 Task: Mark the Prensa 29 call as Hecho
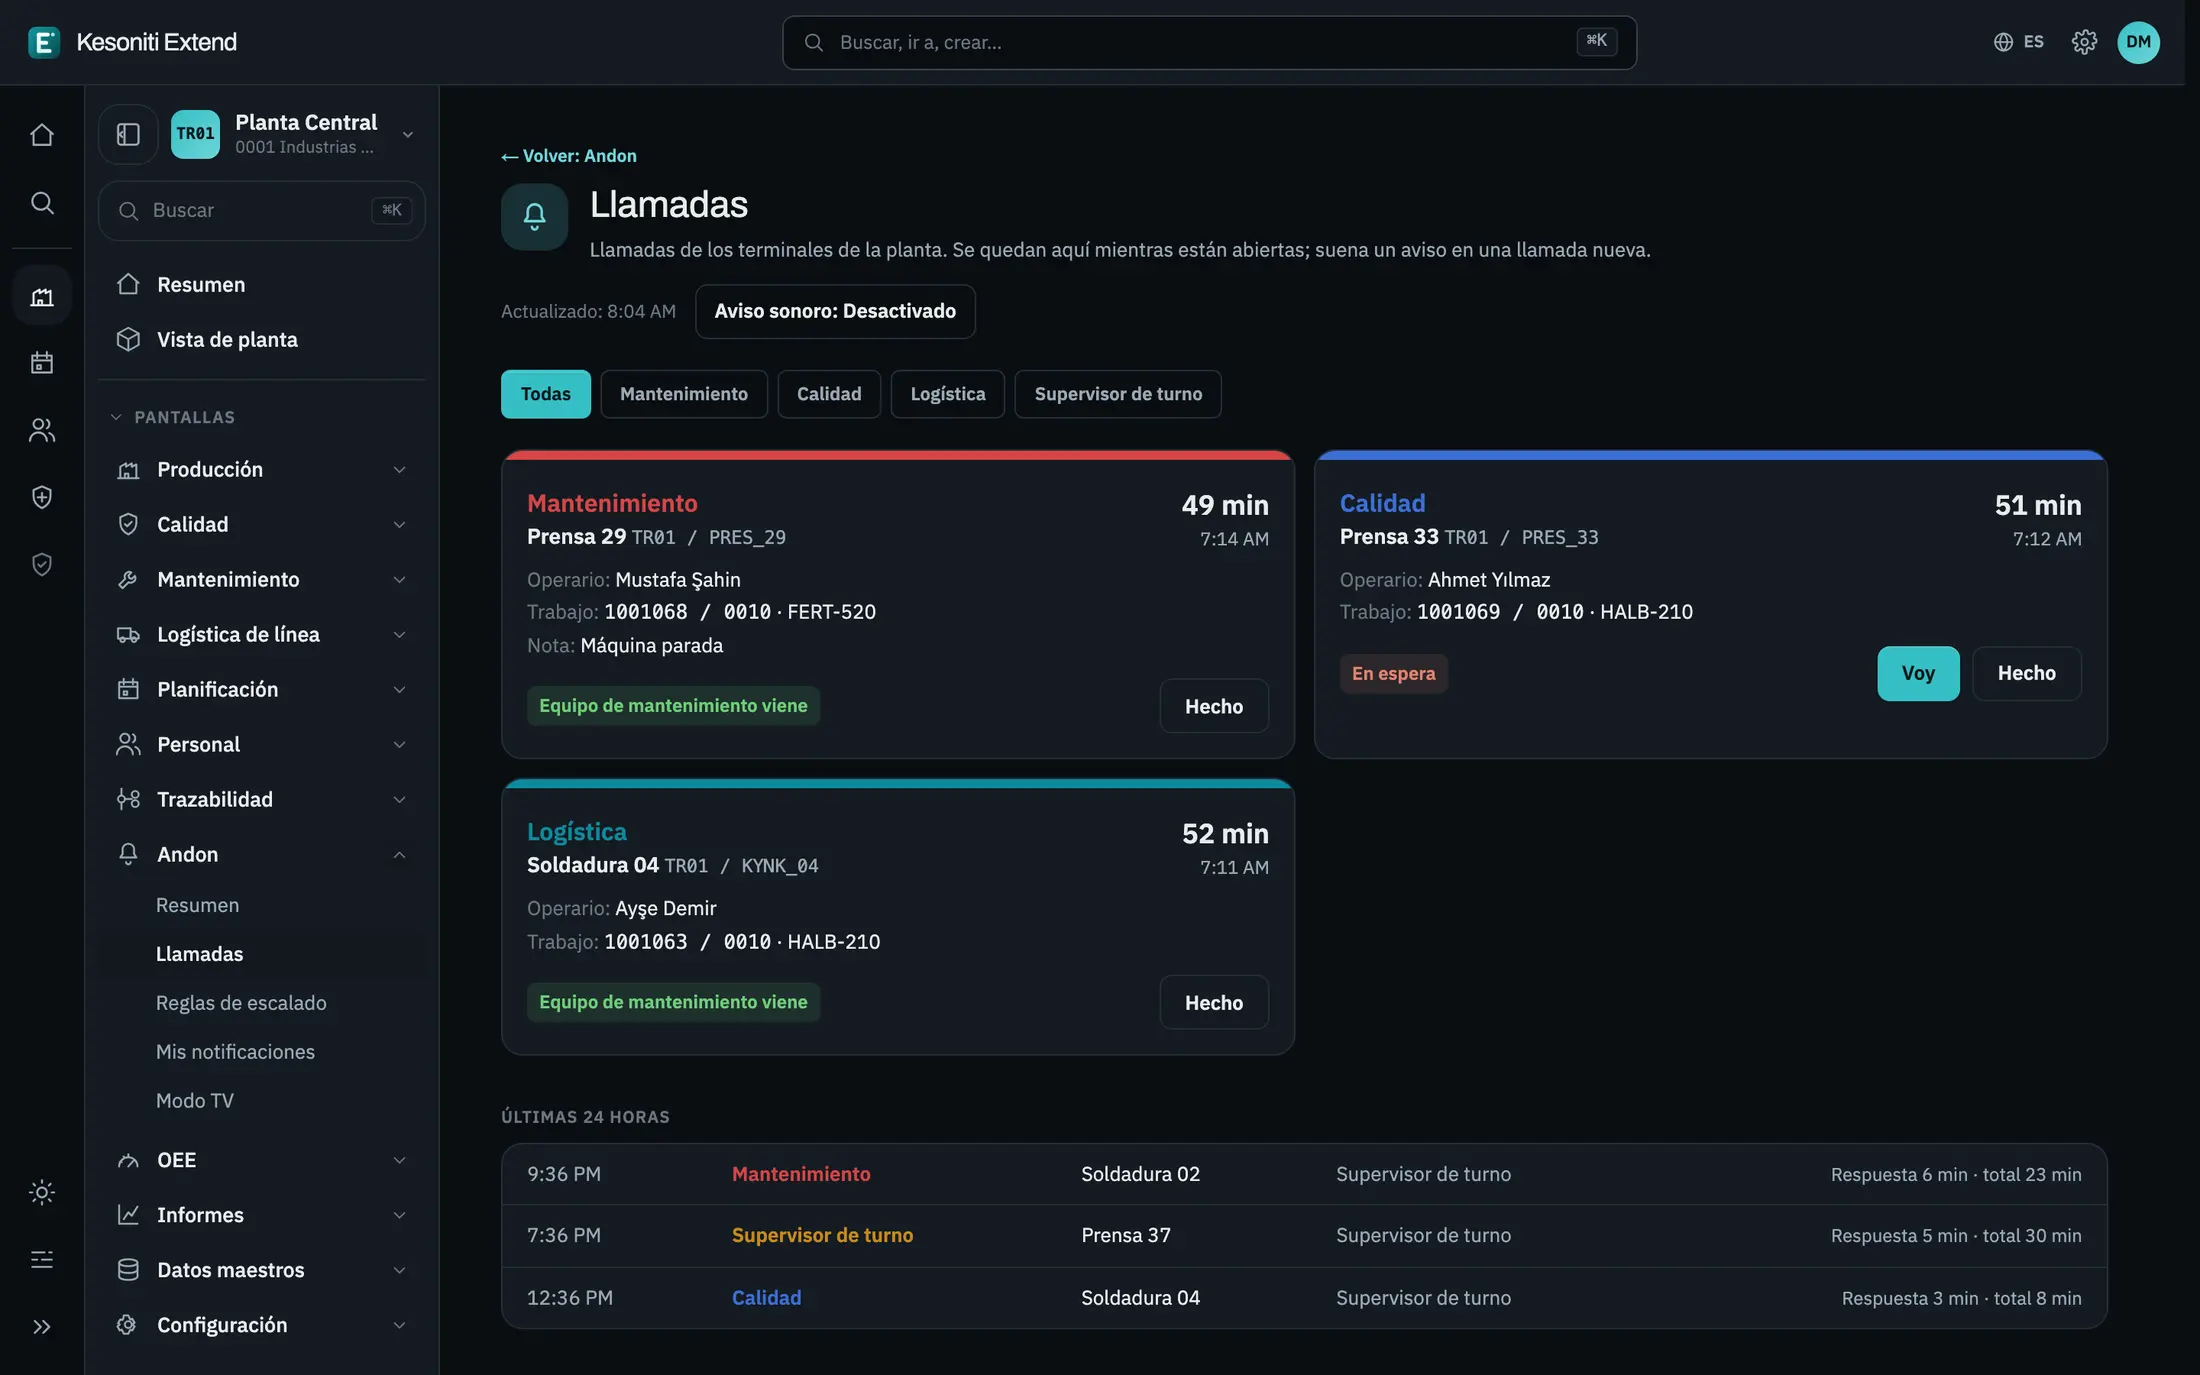click(1214, 706)
